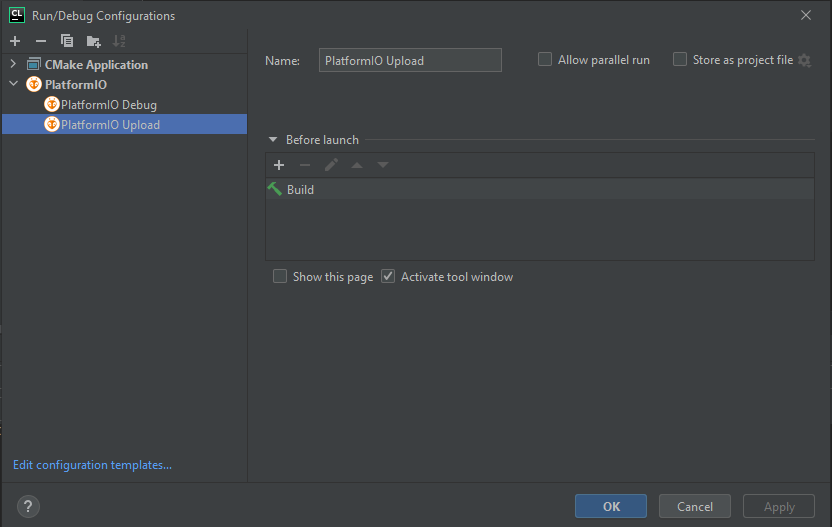Select the PlatformIO Upload configuration

tap(124, 124)
